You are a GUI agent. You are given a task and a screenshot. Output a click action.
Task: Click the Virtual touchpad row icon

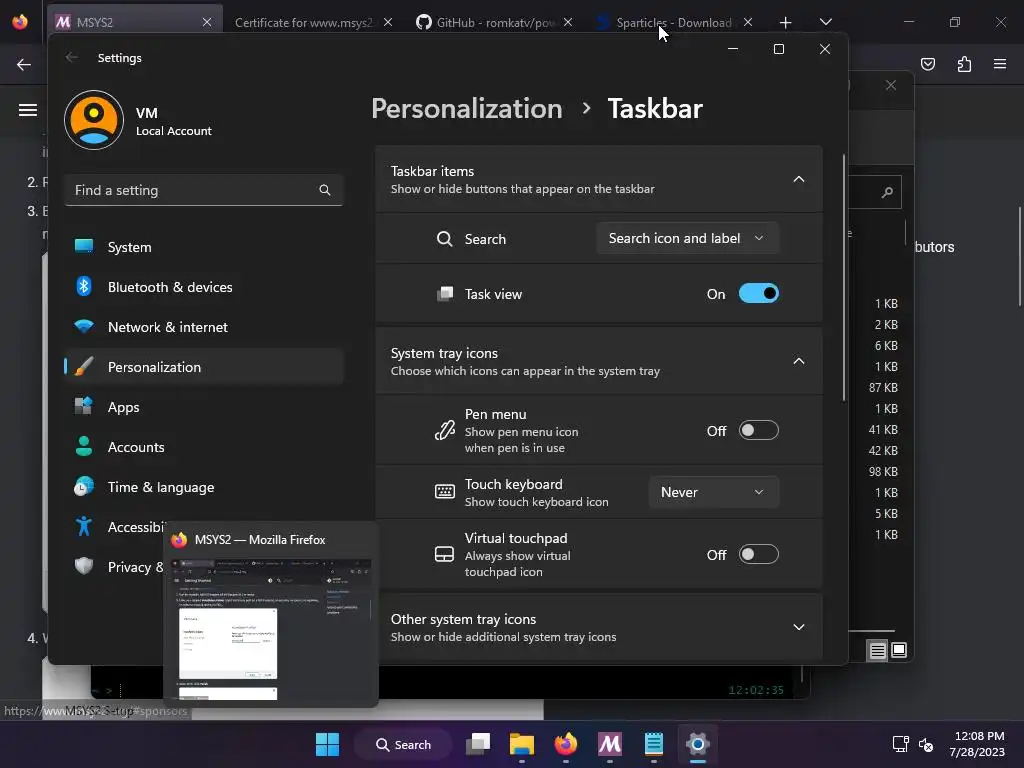tap(445, 554)
